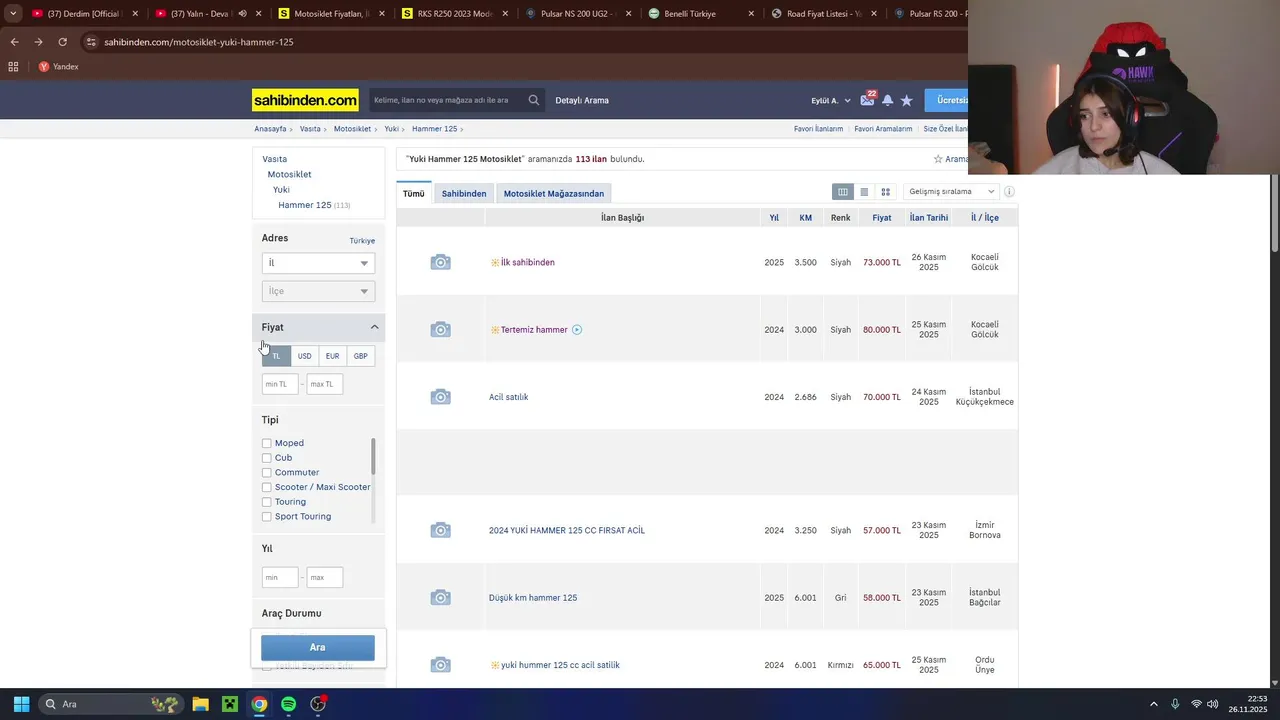Switch to table list view icon
The image size is (1280, 720).
coord(843,192)
